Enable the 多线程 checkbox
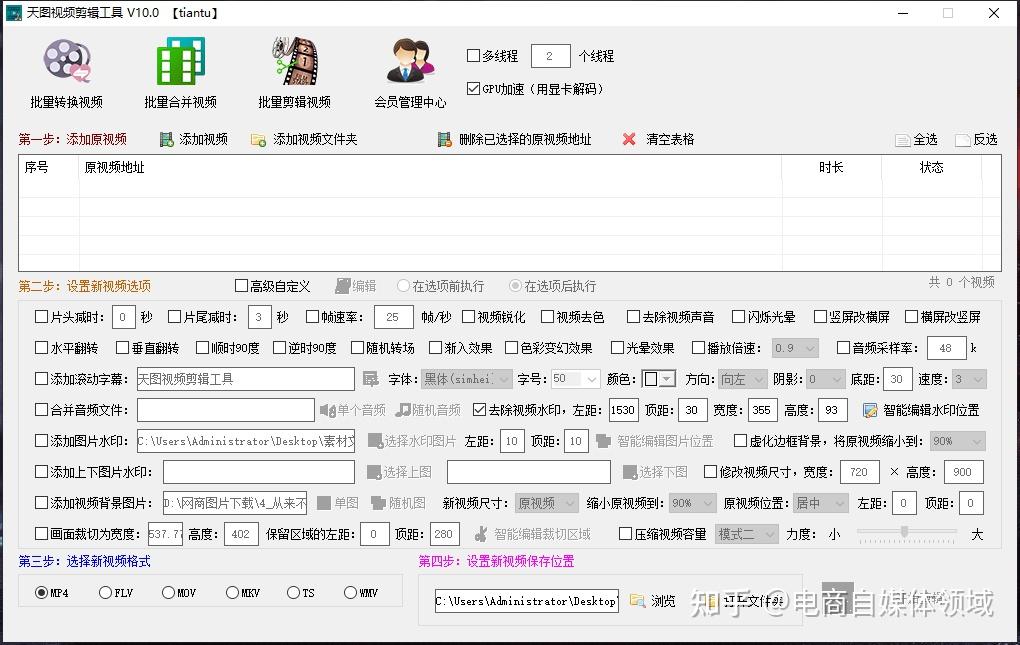This screenshot has height=645, width=1020. pos(474,56)
